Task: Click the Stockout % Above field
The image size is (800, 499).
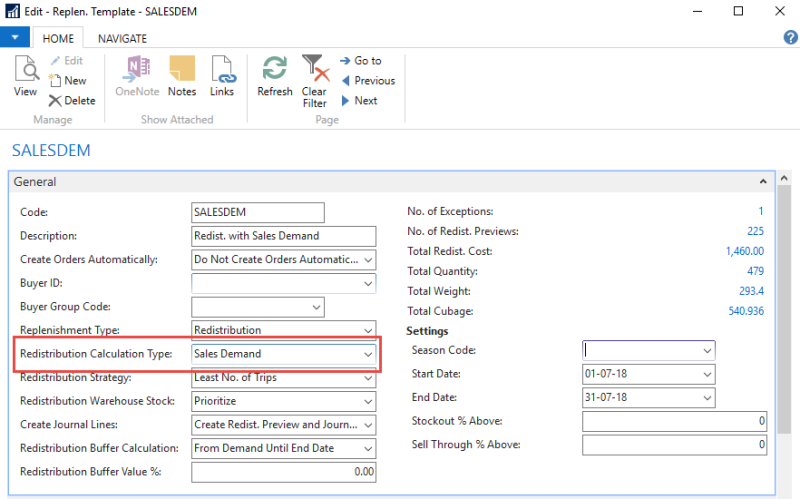Action: 674,421
